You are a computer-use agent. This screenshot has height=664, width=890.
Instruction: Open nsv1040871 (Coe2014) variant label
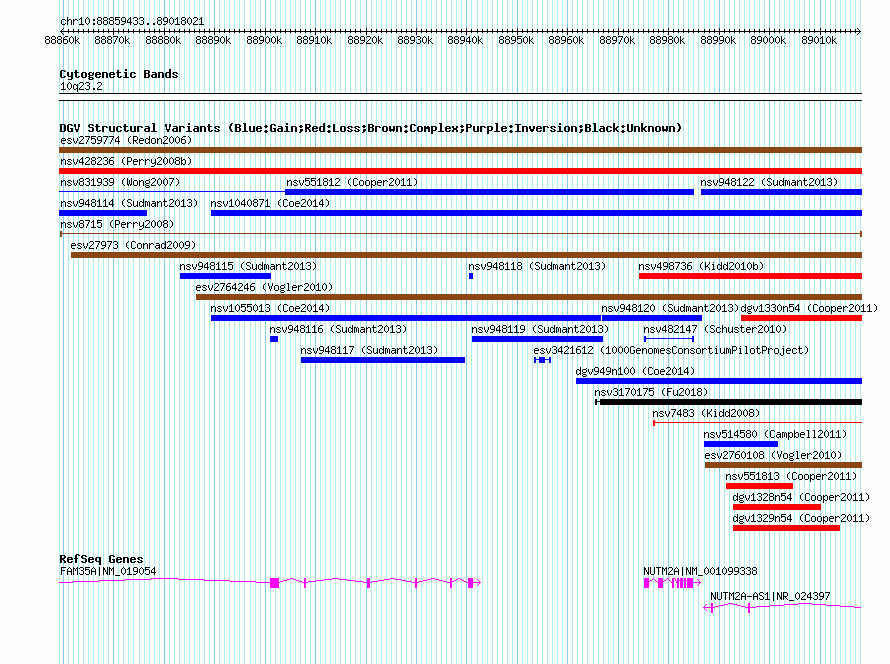(270, 203)
